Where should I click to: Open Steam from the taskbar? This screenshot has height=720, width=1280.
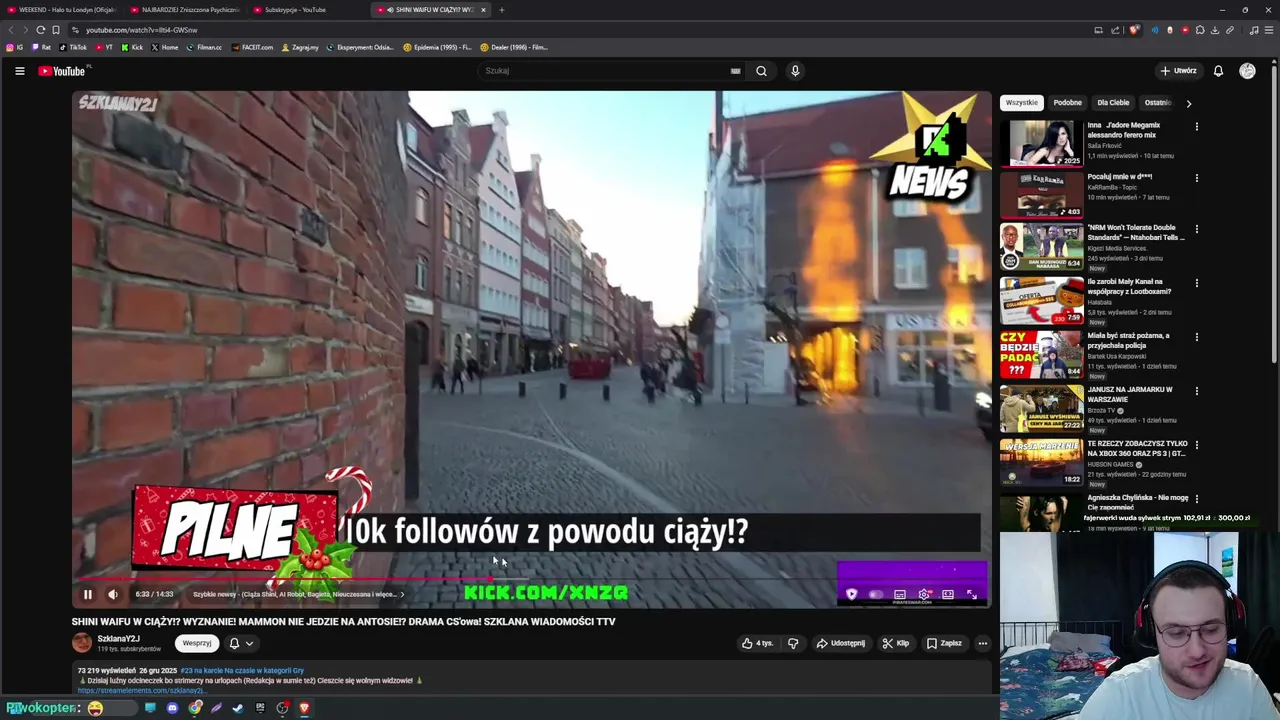click(238, 708)
